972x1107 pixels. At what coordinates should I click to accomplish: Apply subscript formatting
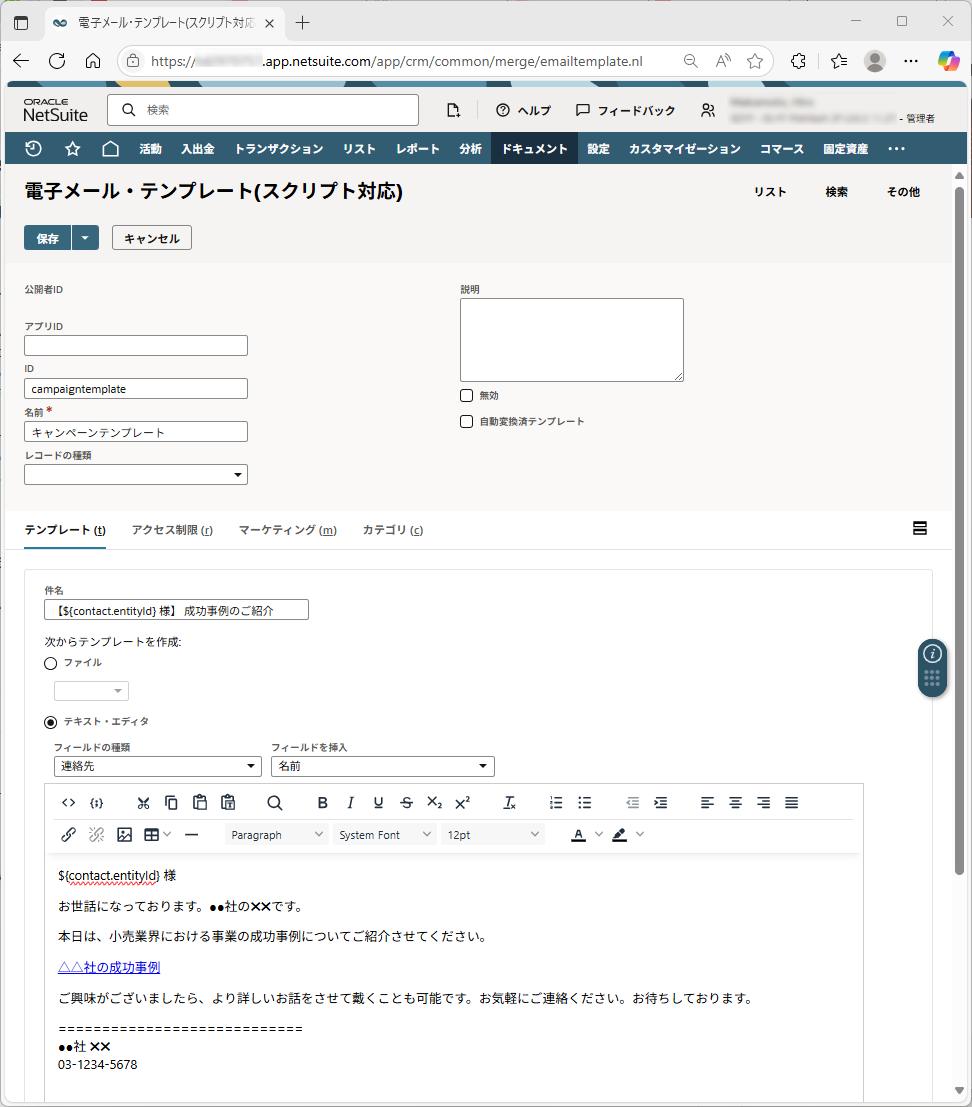click(x=434, y=803)
